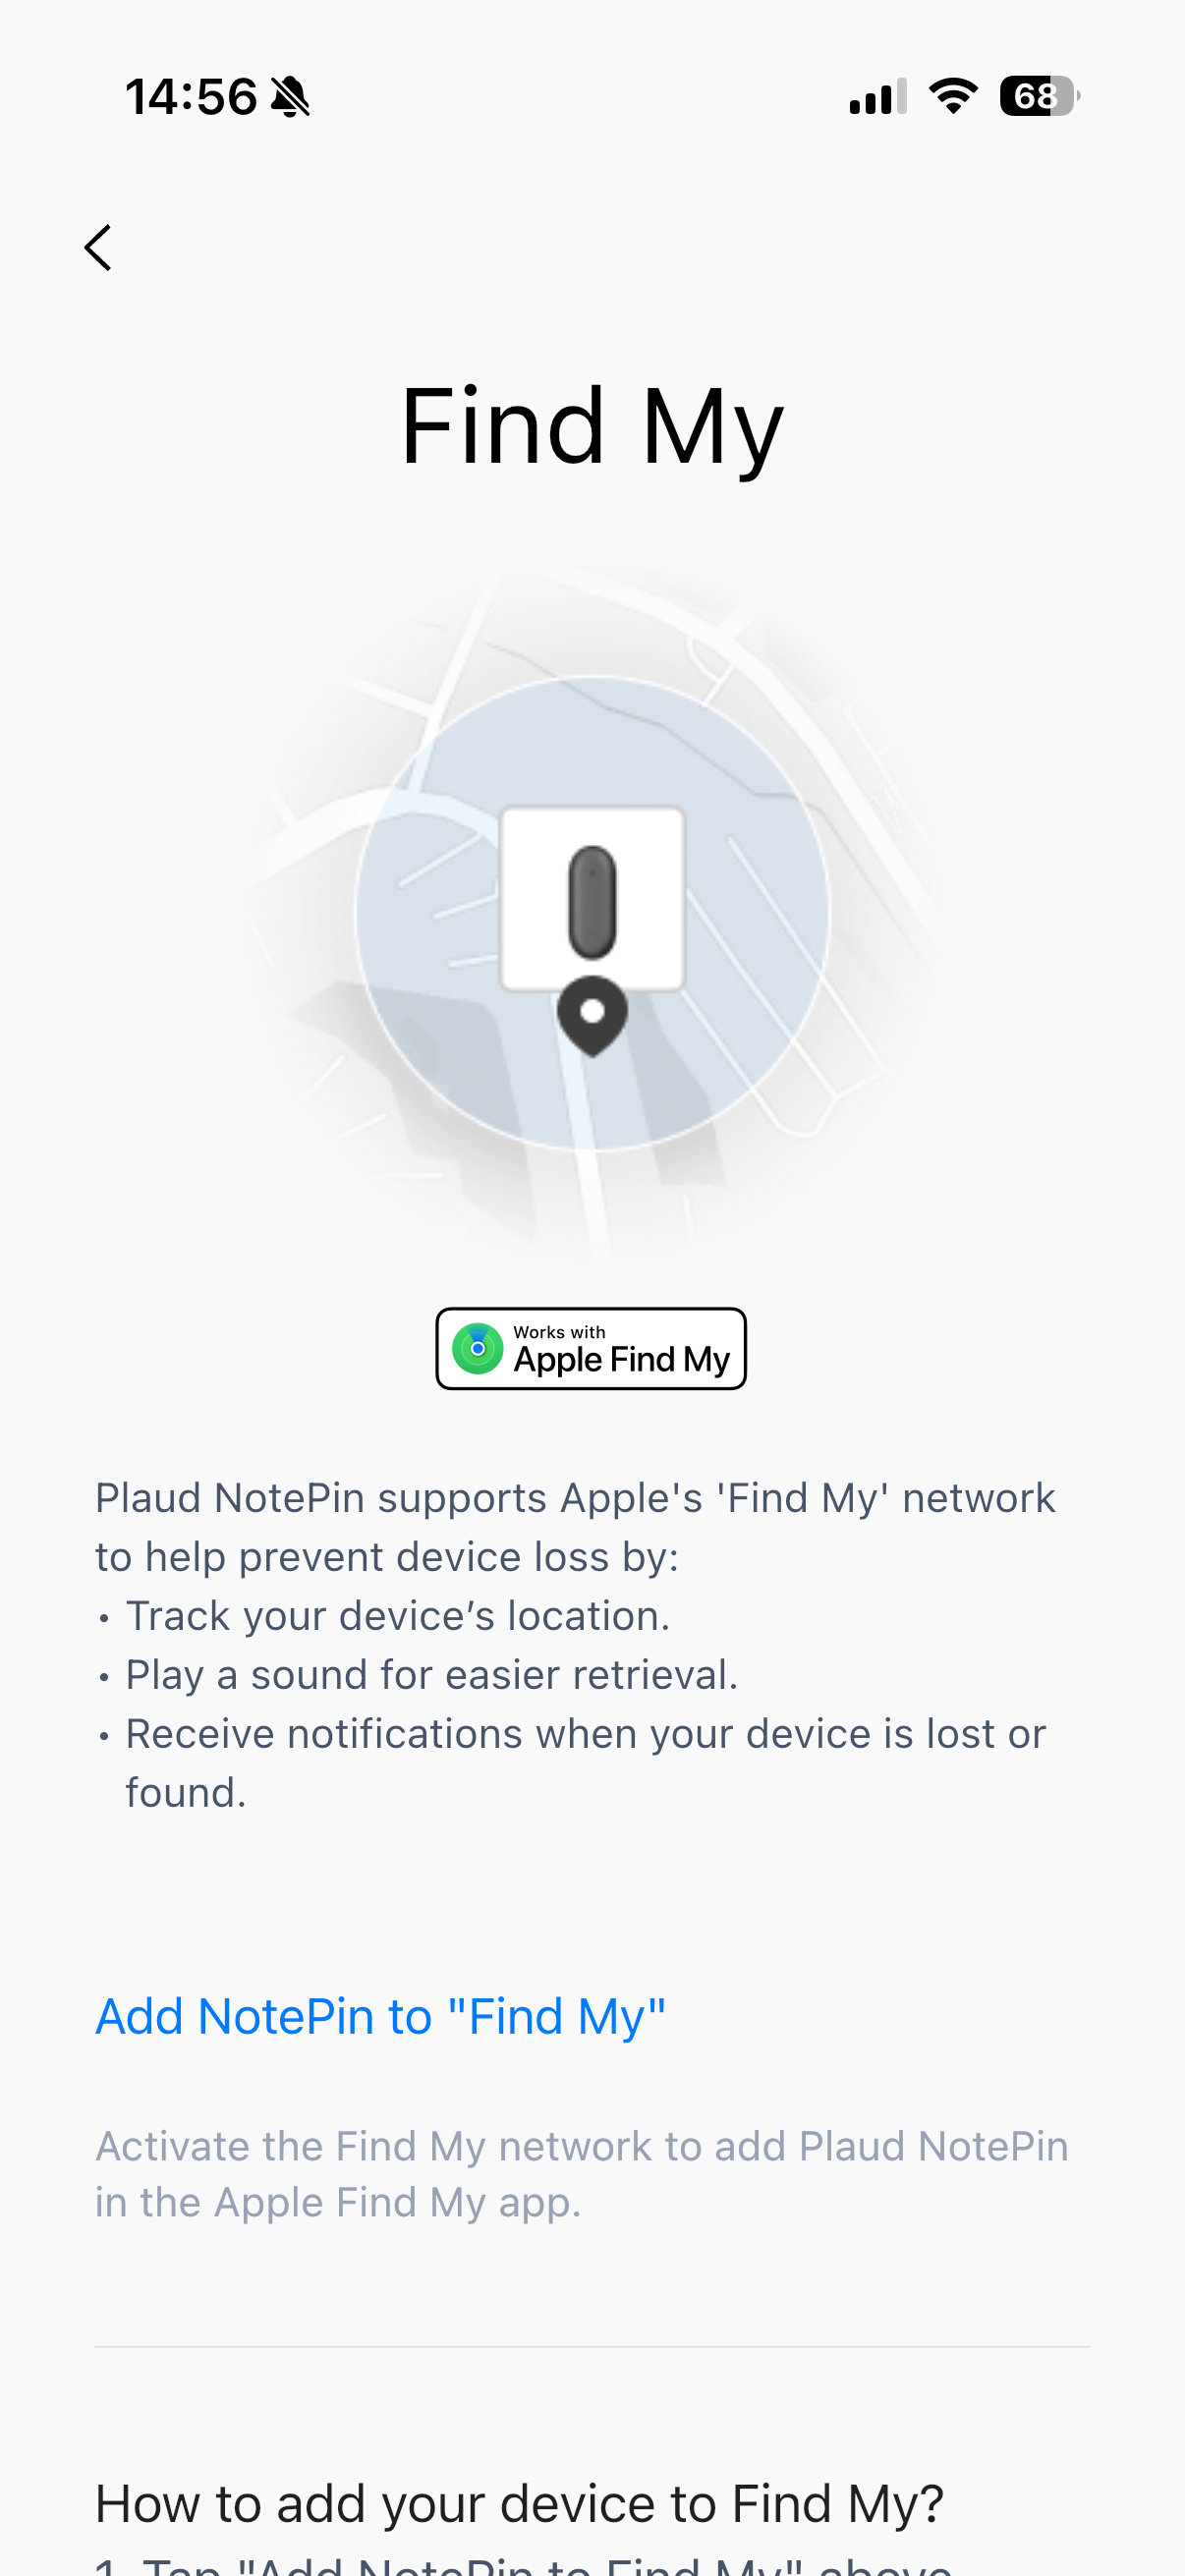Tap the "Apple Find My" text on badge
This screenshot has height=2576, width=1185.
(x=621, y=1360)
